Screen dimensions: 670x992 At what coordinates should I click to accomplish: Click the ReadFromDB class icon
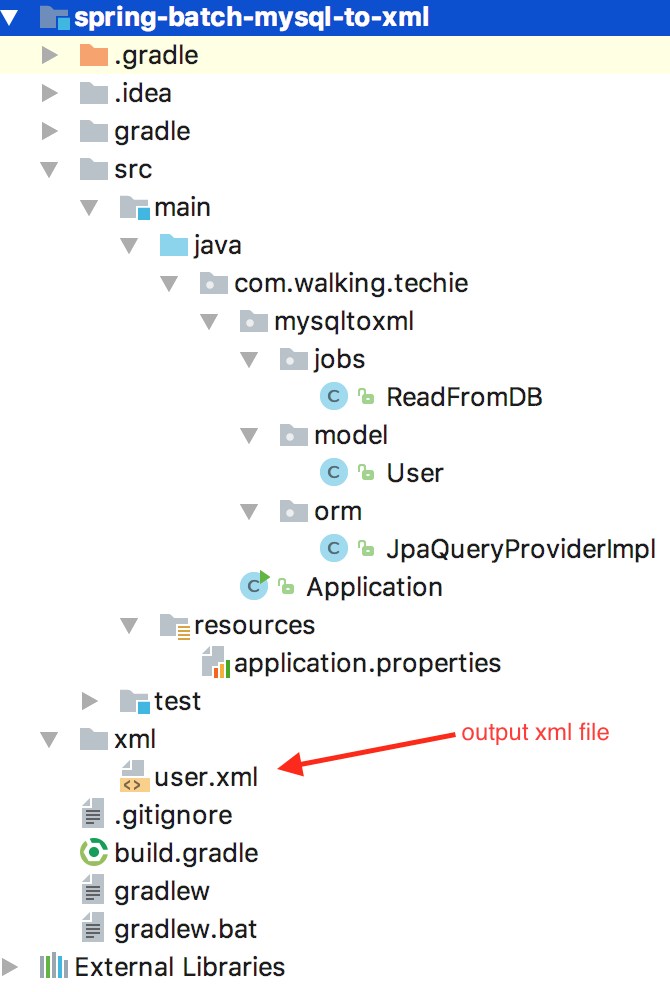[333, 396]
